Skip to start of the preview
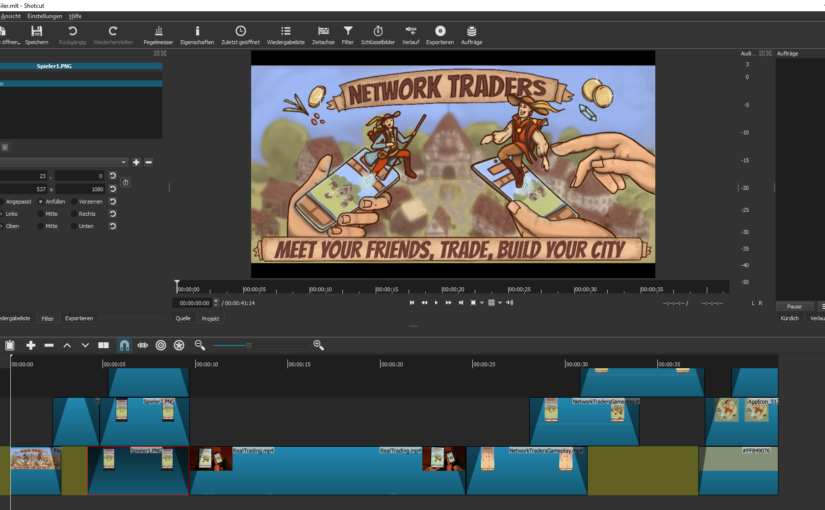 (412, 303)
